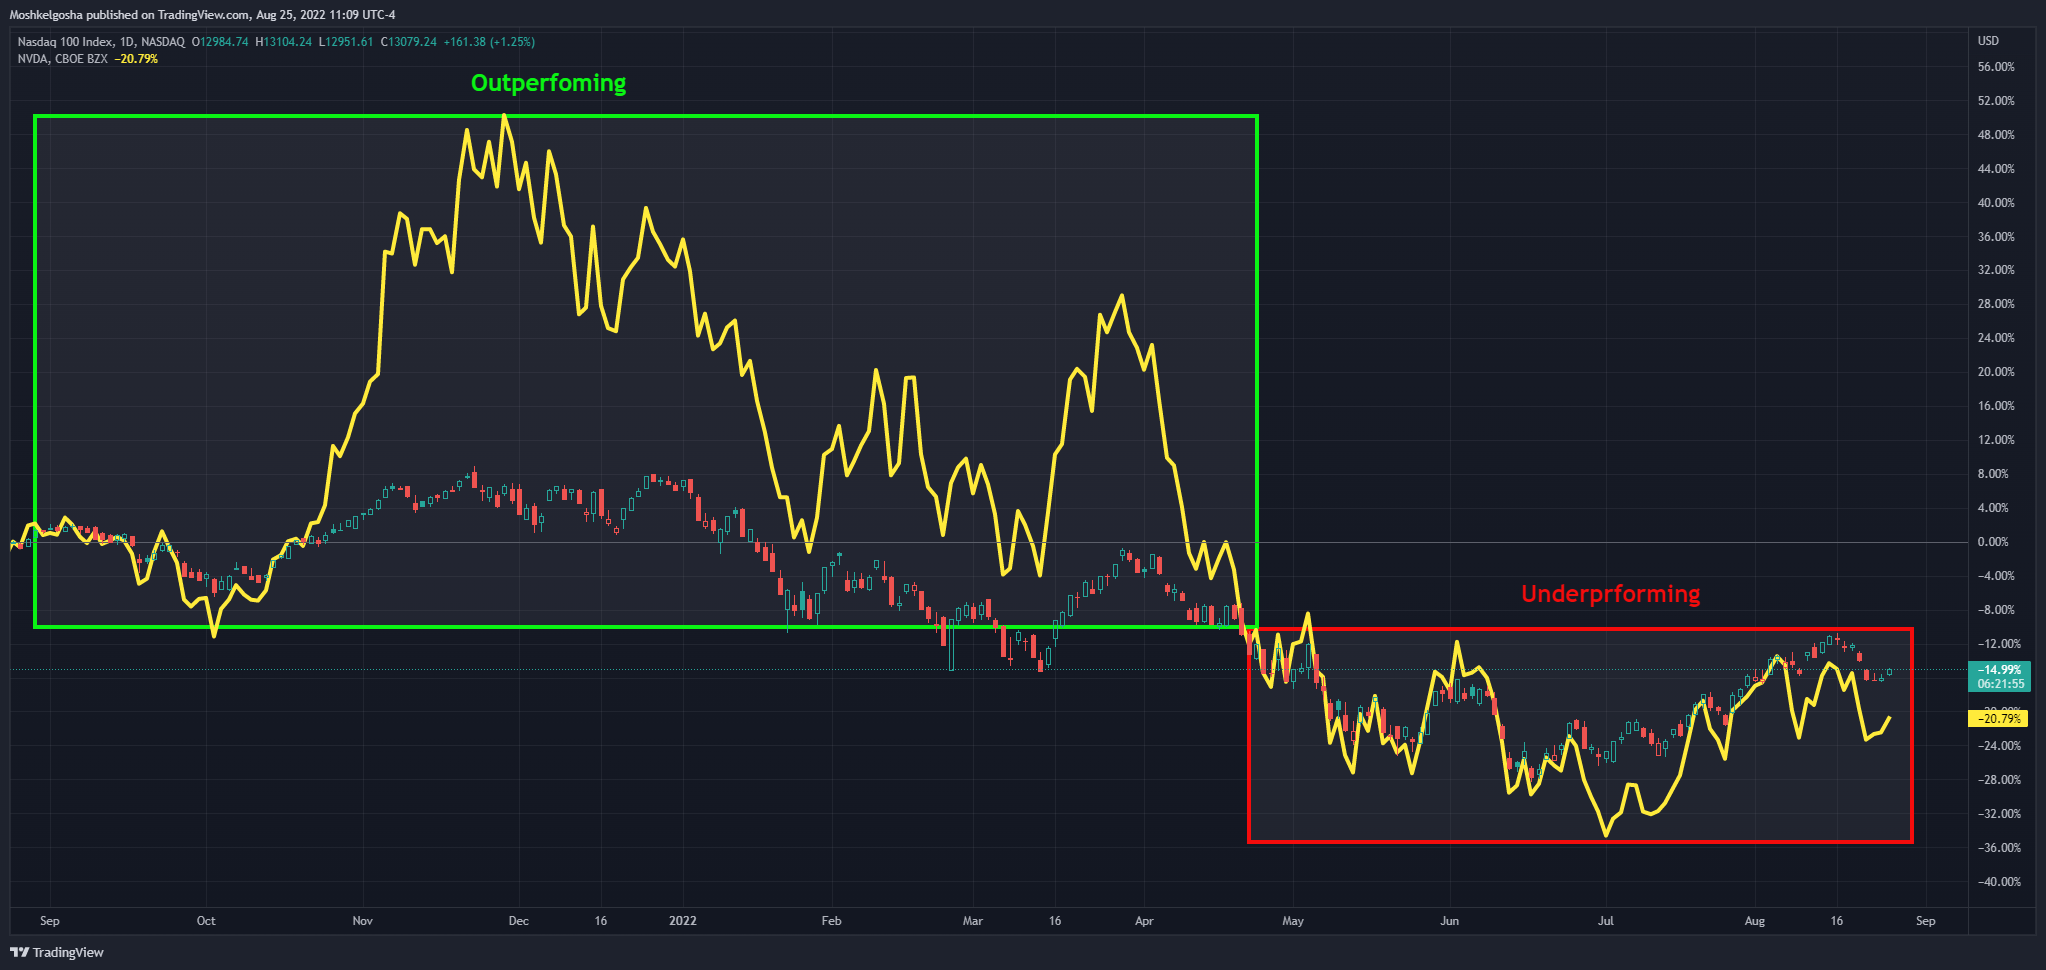Click the 2022 label on the time axis
The image size is (2046, 970).
tap(683, 921)
